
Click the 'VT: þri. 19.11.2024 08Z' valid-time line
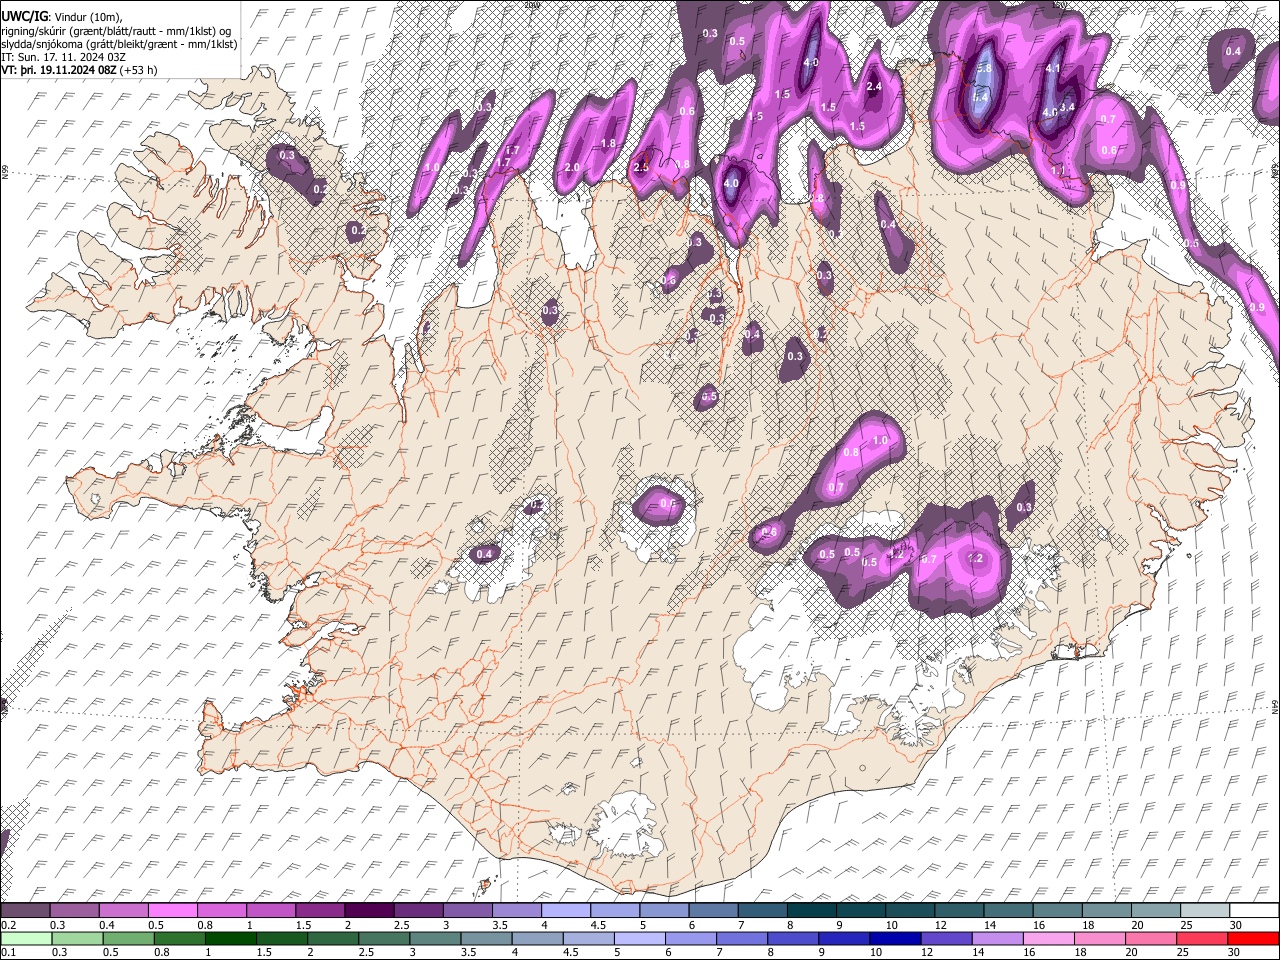coord(58,69)
